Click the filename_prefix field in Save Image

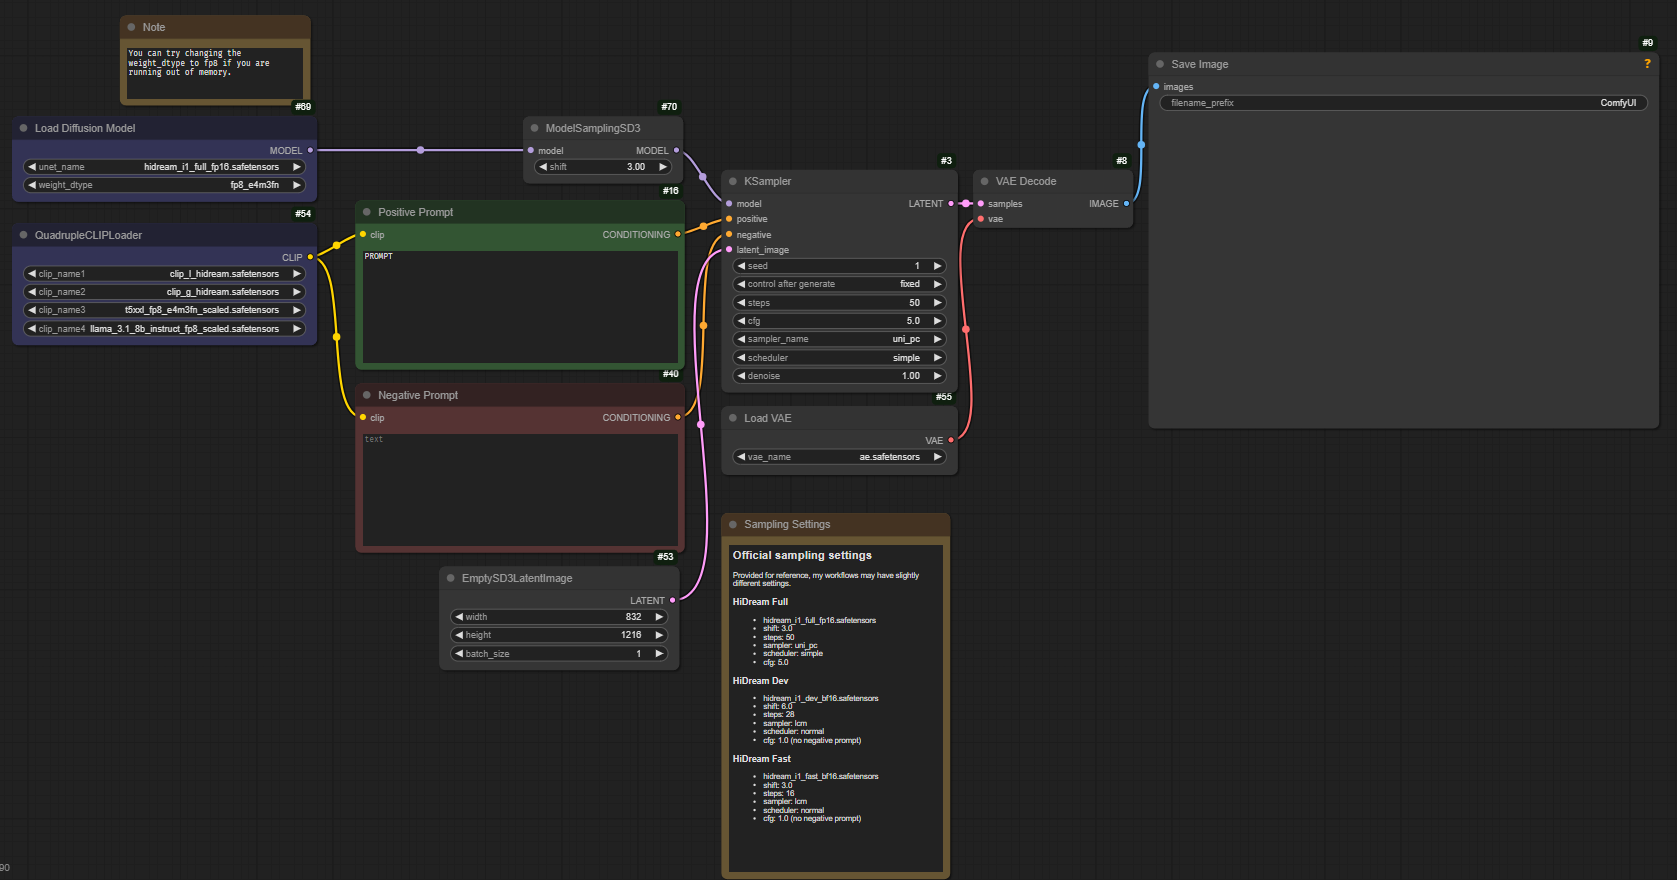[x=1402, y=103]
